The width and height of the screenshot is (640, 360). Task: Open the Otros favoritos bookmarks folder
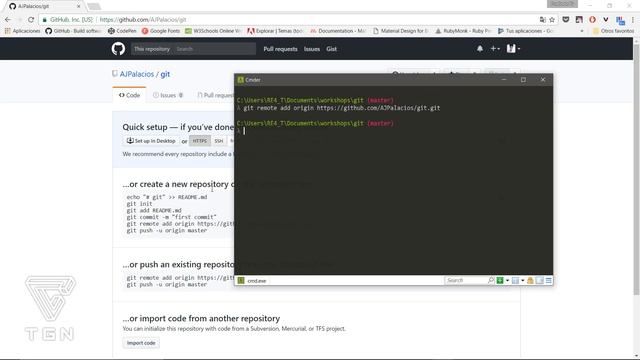click(x=613, y=31)
